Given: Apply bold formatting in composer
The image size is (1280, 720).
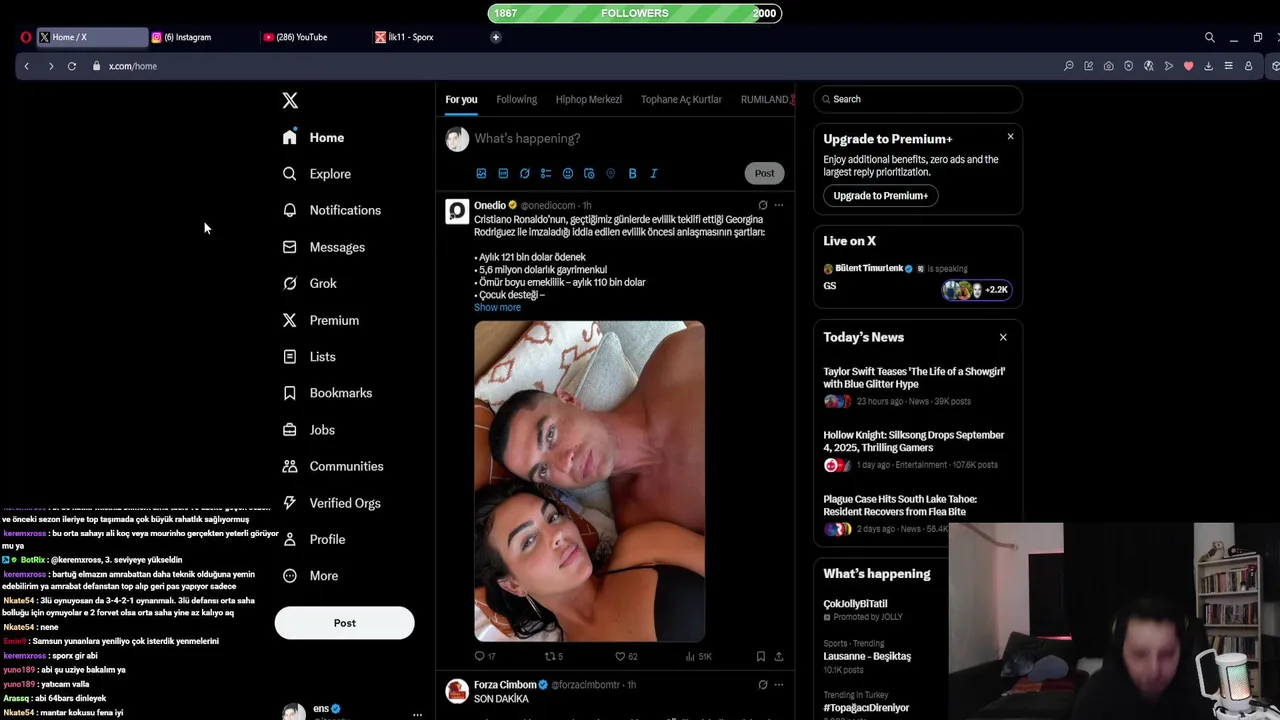Looking at the screenshot, I should coord(632,173).
